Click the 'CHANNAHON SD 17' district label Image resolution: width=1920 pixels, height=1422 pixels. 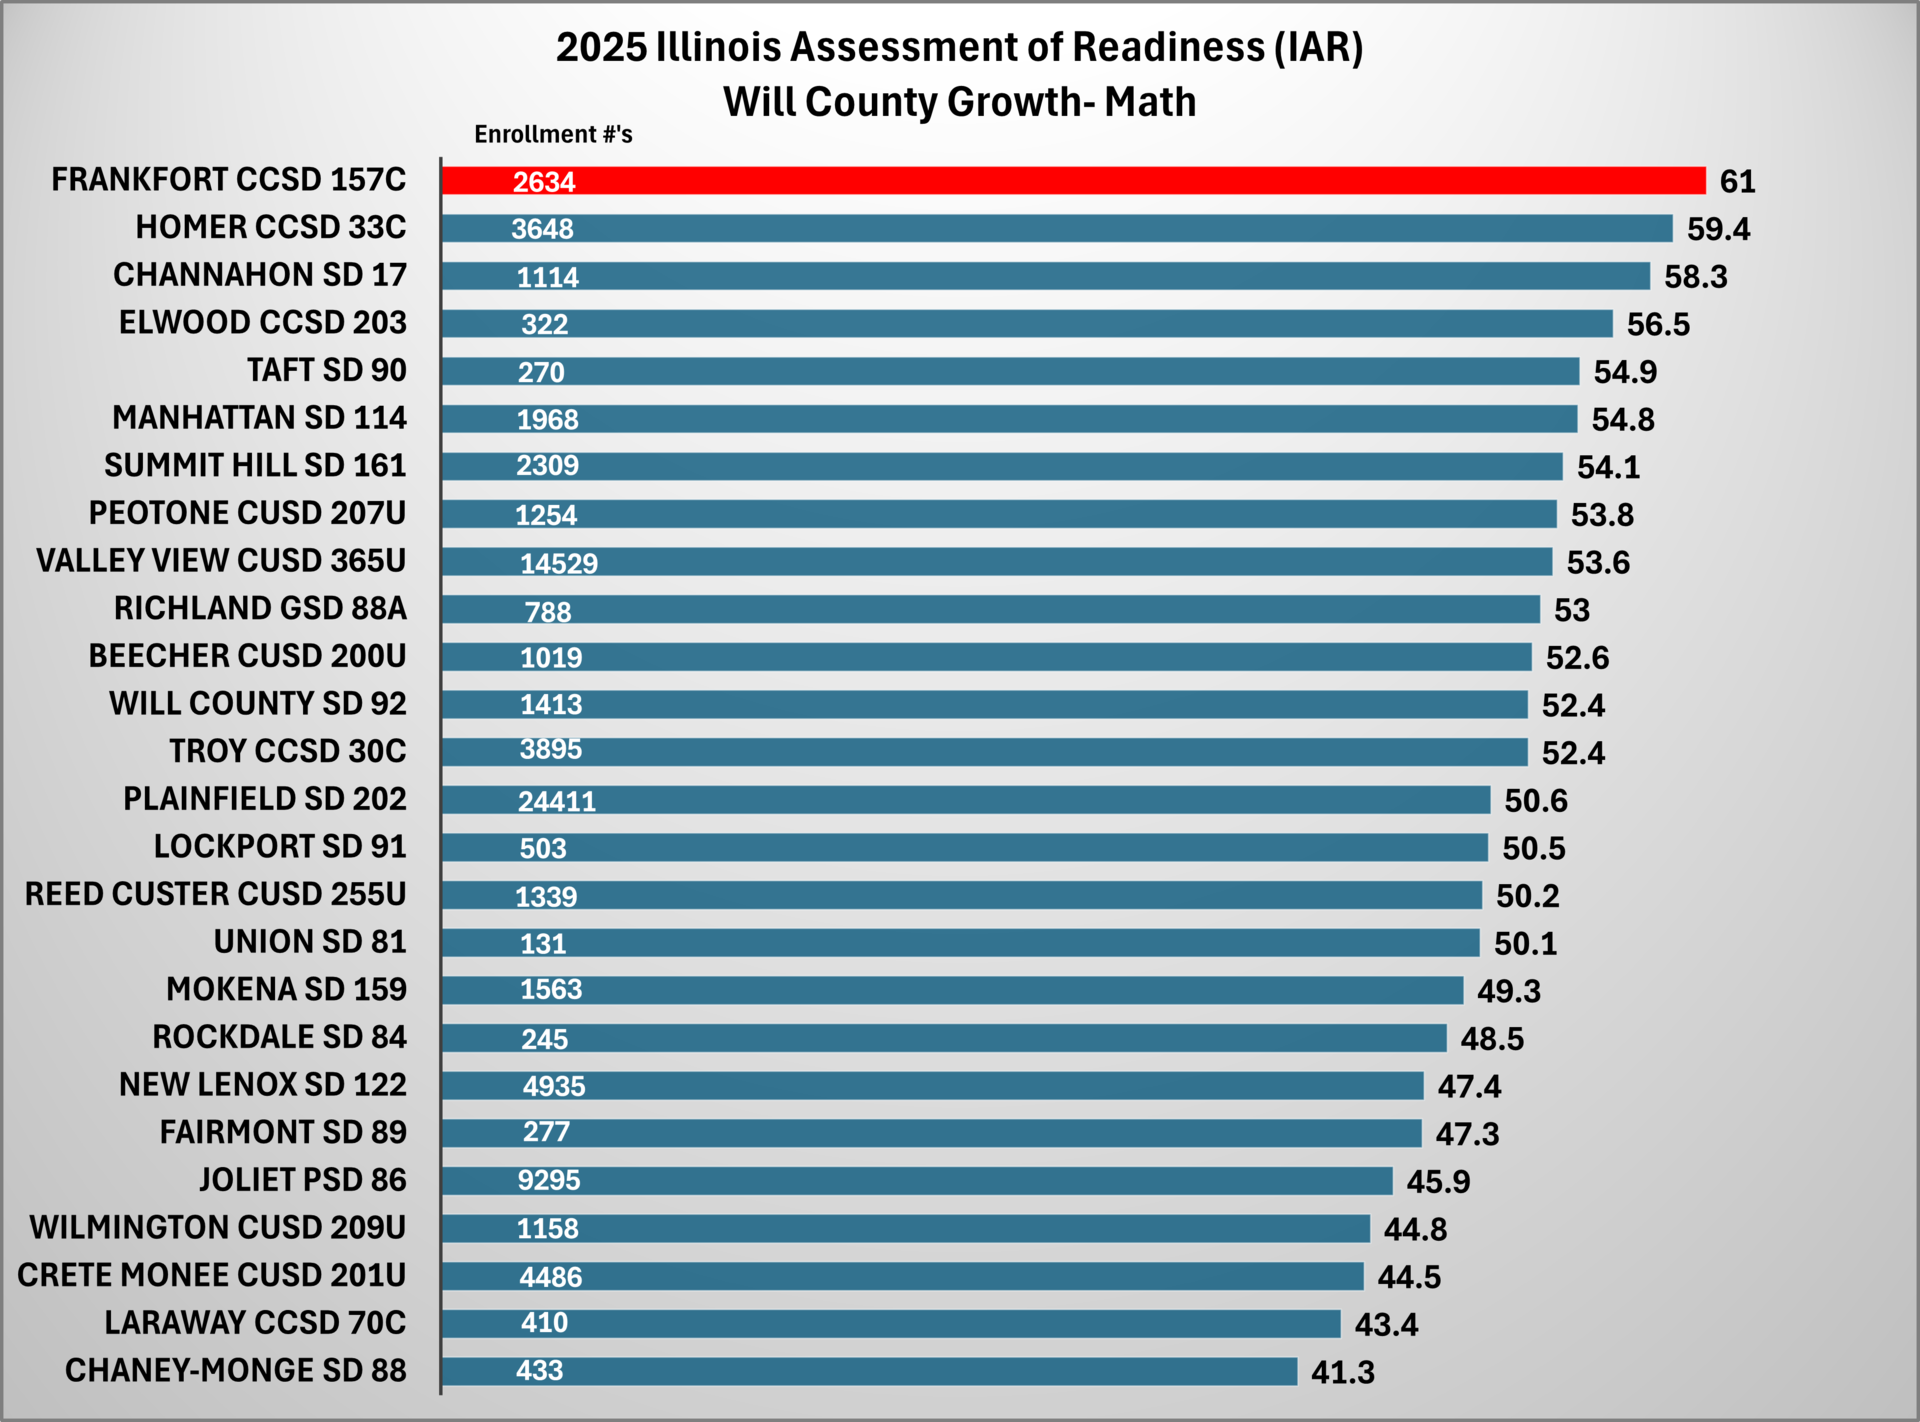(260, 275)
